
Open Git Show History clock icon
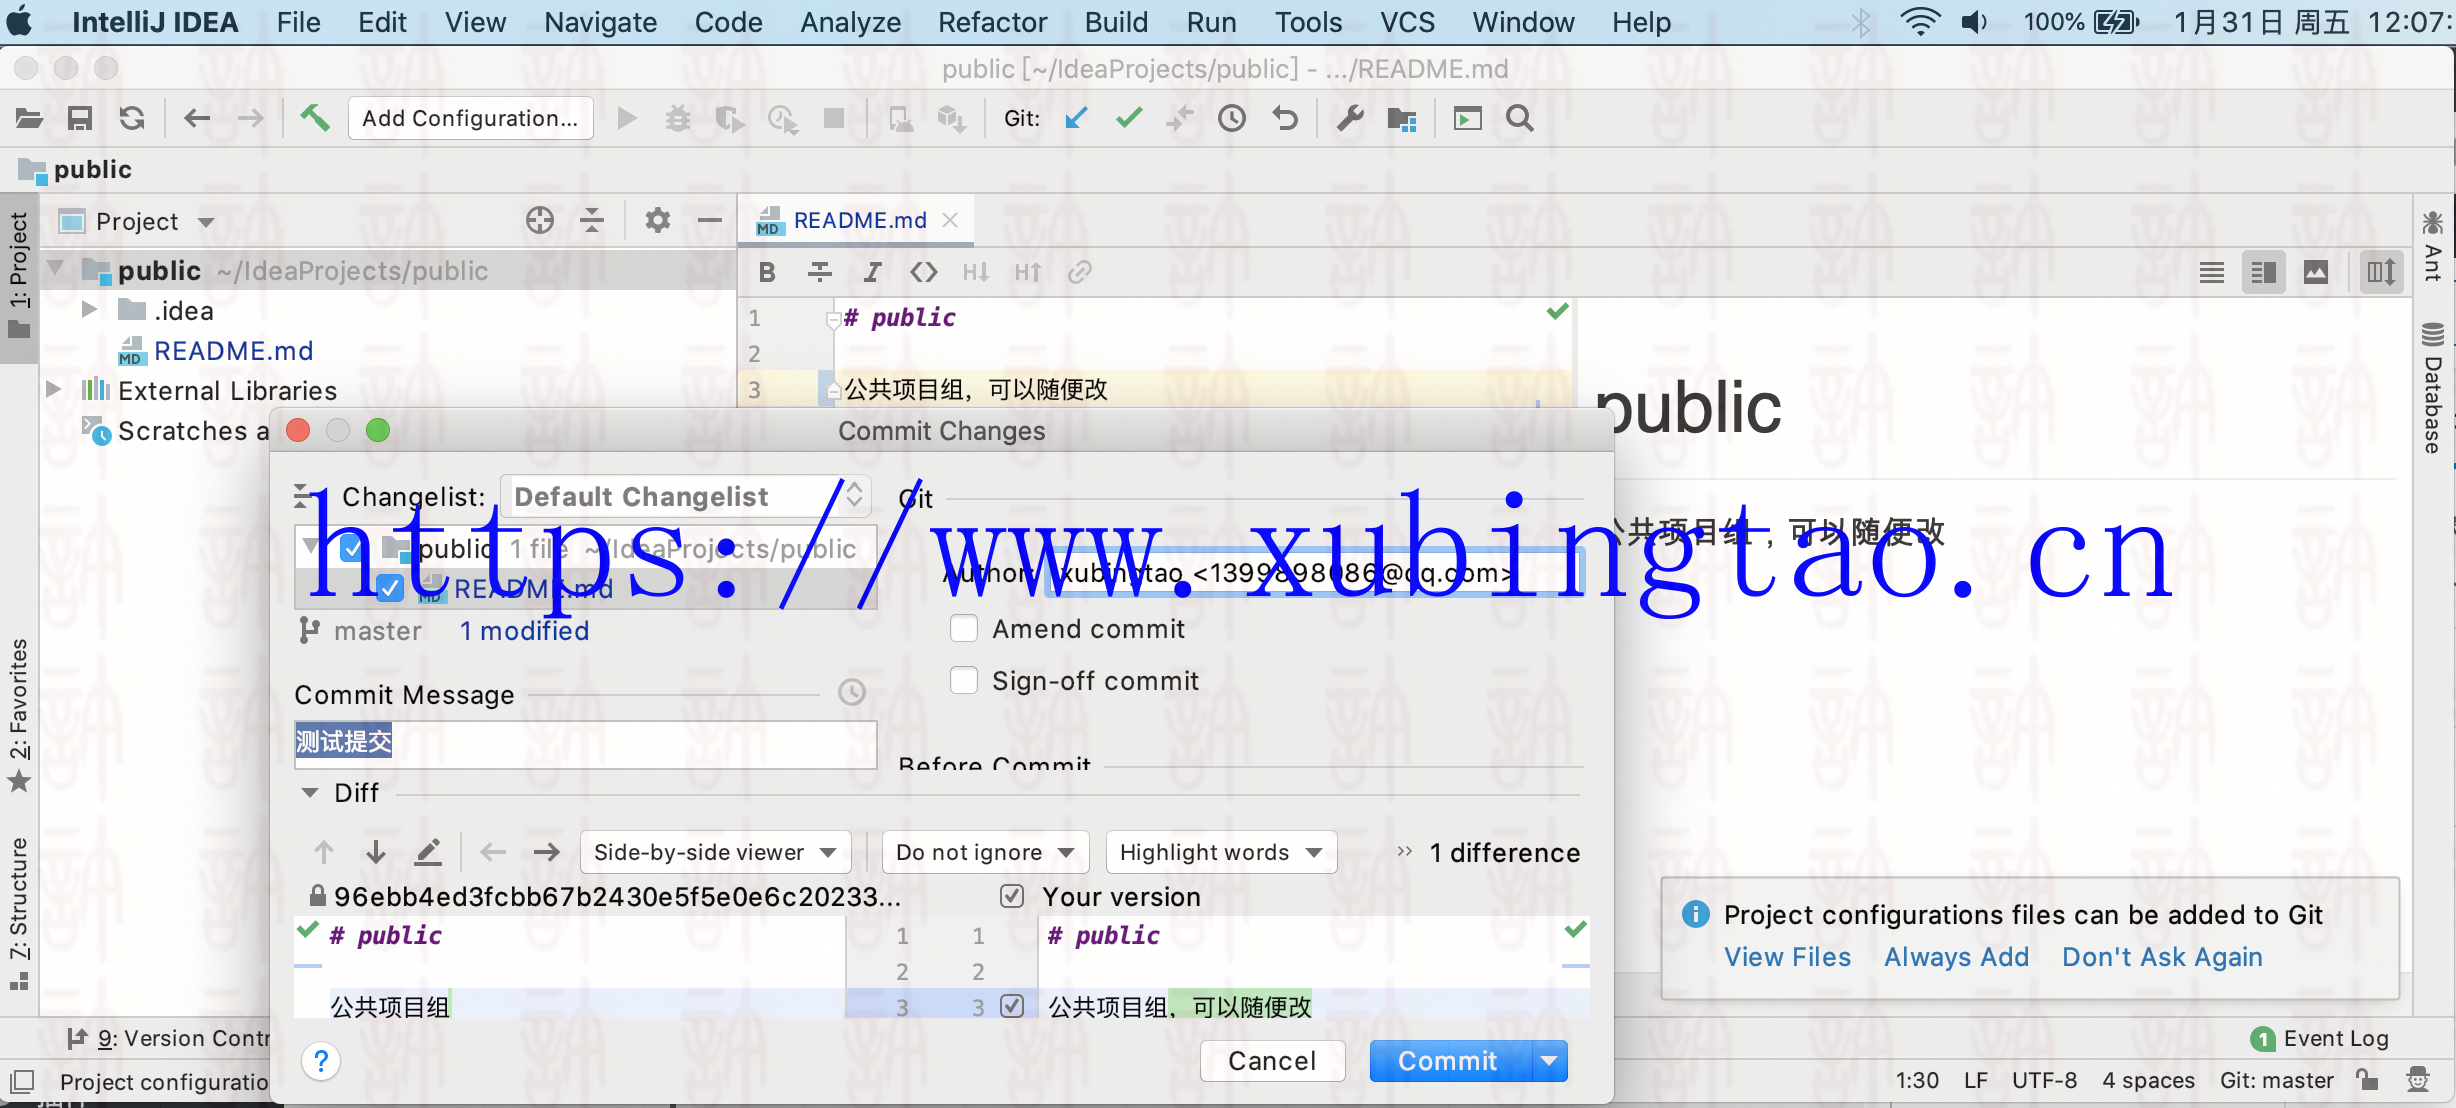pos(1232,119)
